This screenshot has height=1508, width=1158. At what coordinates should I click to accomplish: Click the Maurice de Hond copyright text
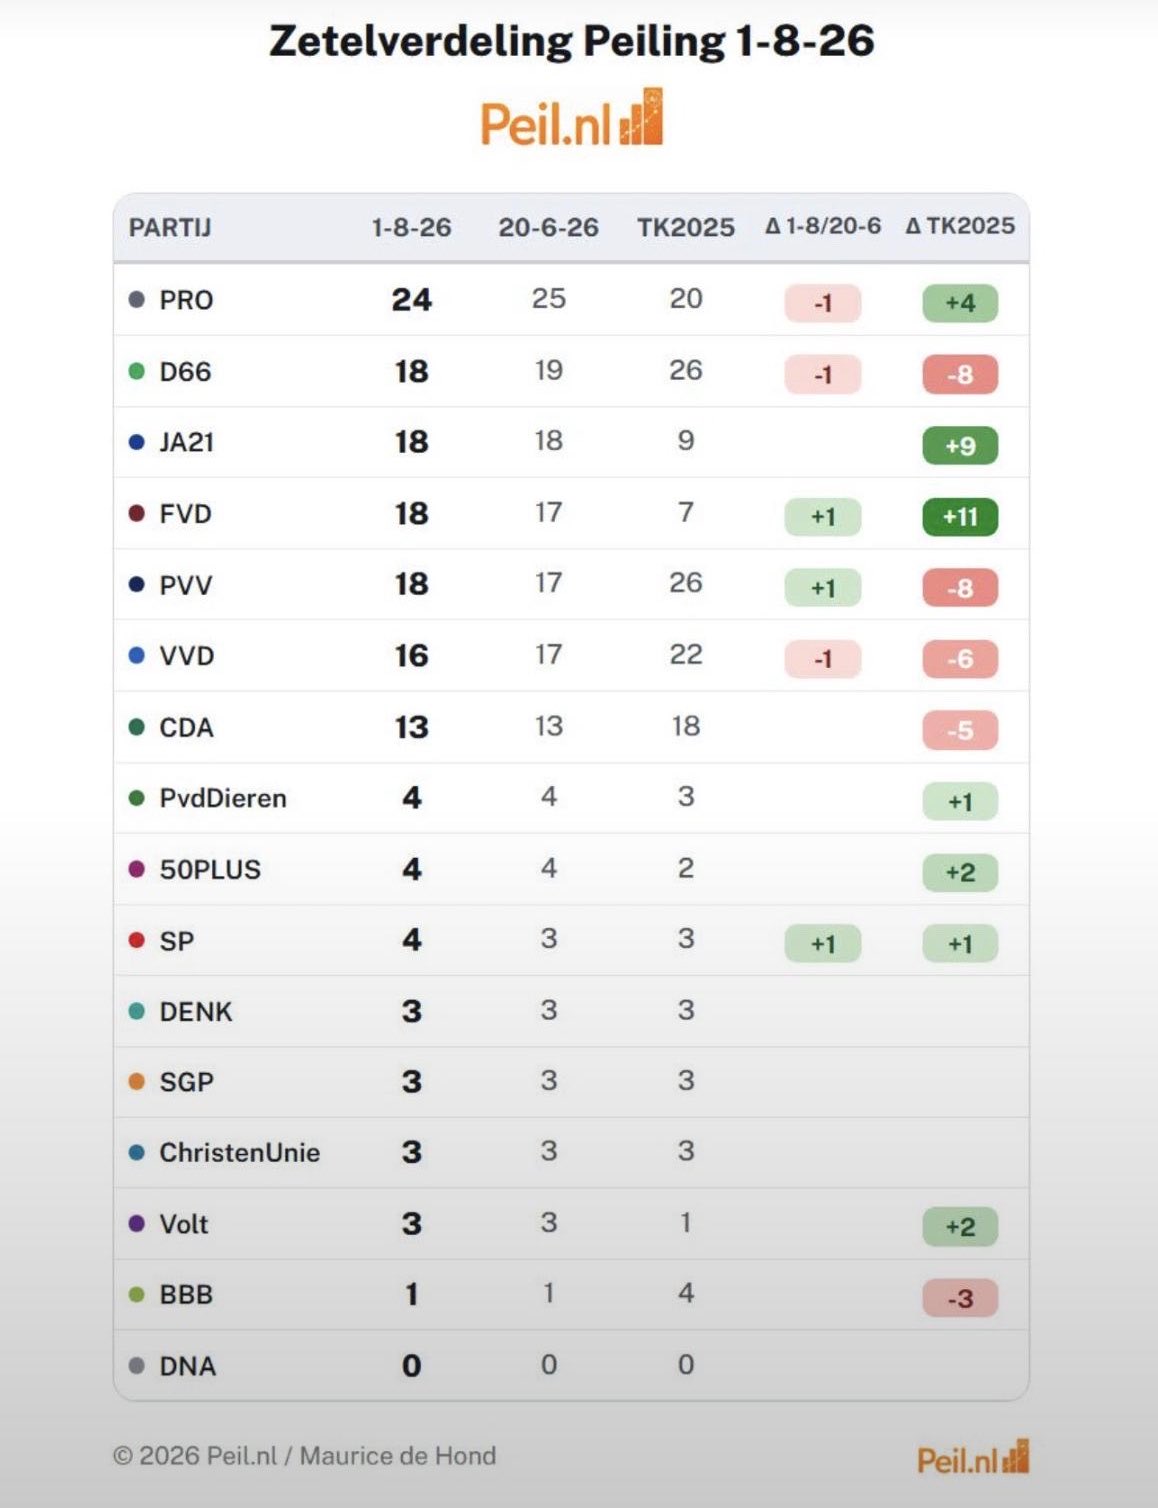(304, 1455)
